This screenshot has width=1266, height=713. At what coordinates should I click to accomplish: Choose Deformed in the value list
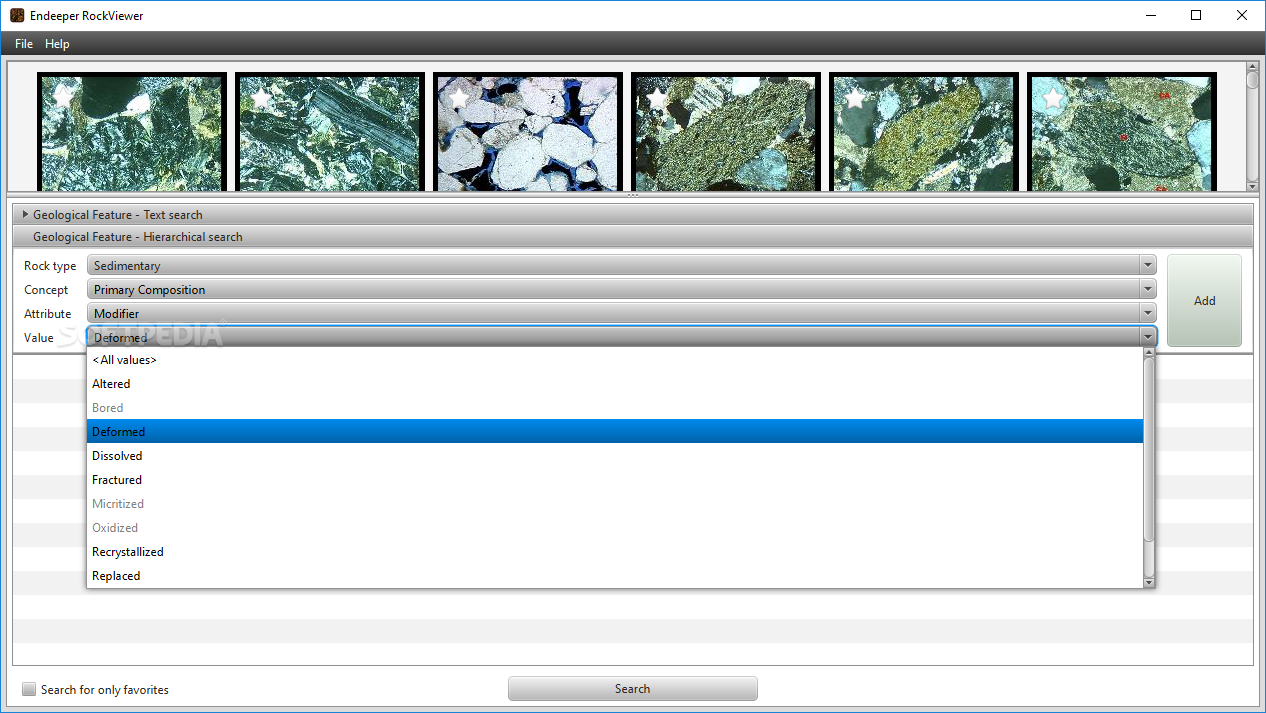[615, 432]
